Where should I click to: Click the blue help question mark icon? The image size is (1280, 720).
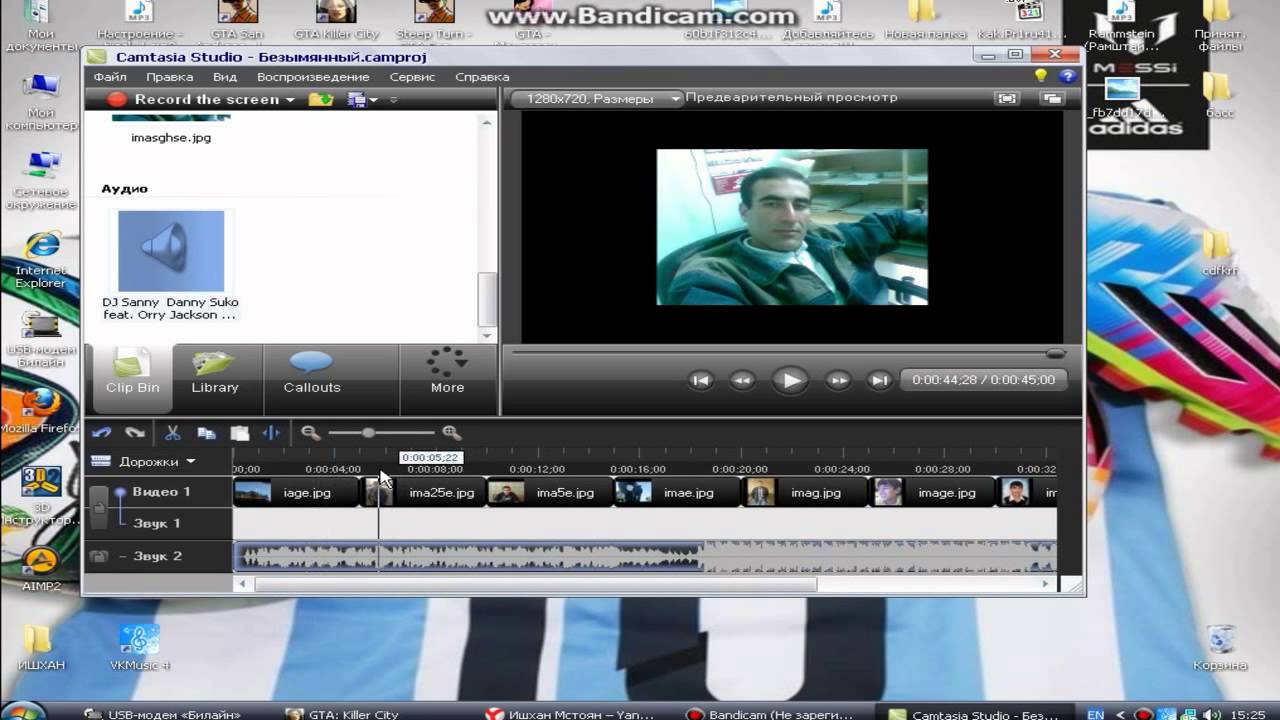[1068, 76]
